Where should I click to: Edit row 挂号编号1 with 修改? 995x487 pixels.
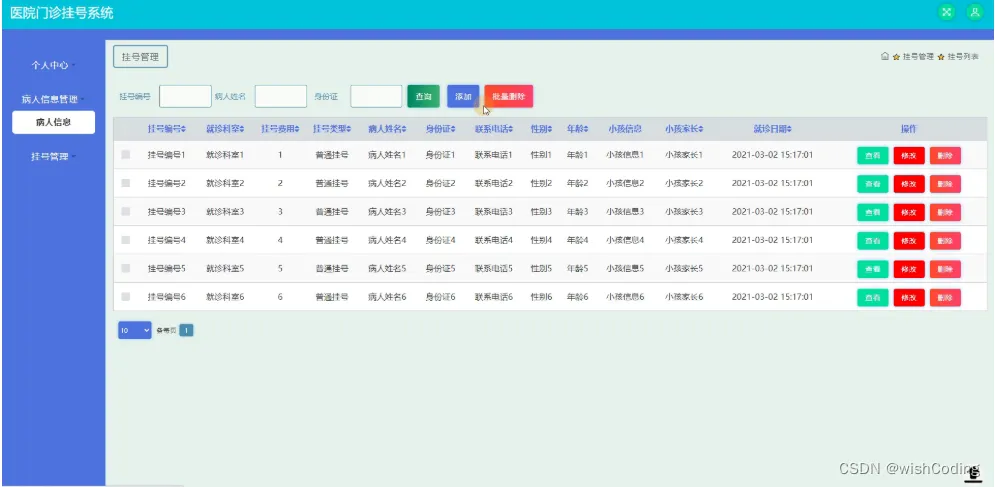909,156
